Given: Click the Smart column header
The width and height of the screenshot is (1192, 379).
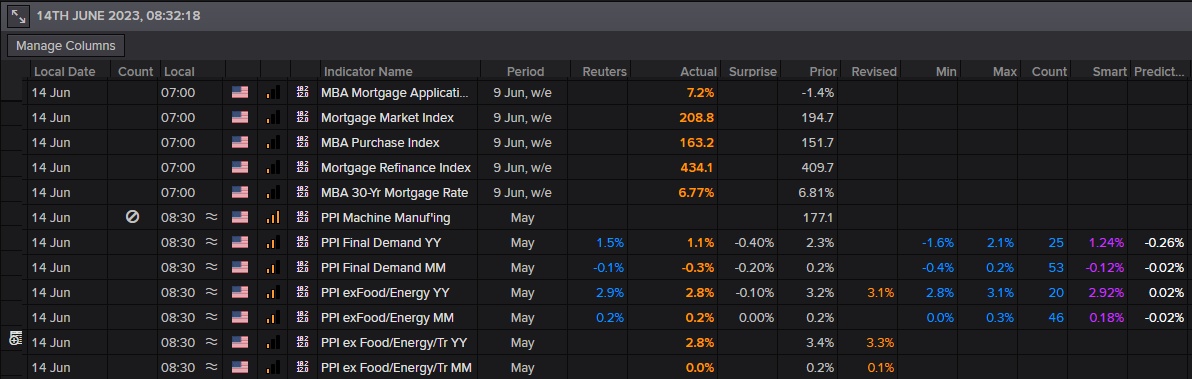Looking at the screenshot, I should [1109, 71].
